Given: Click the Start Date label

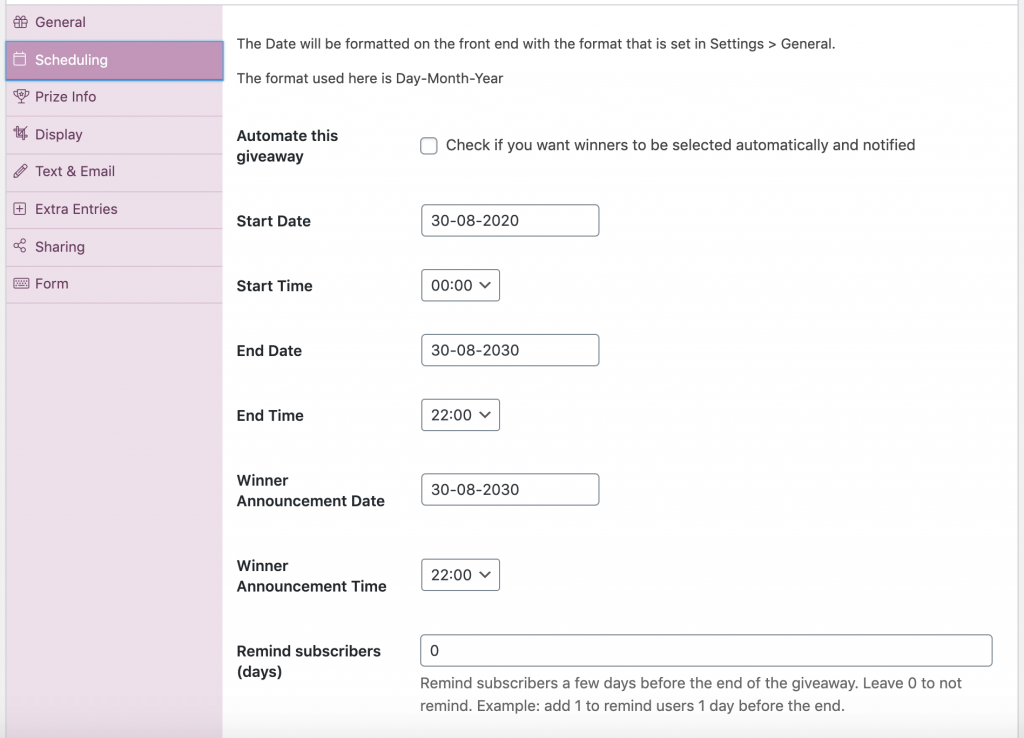Looking at the screenshot, I should [274, 221].
